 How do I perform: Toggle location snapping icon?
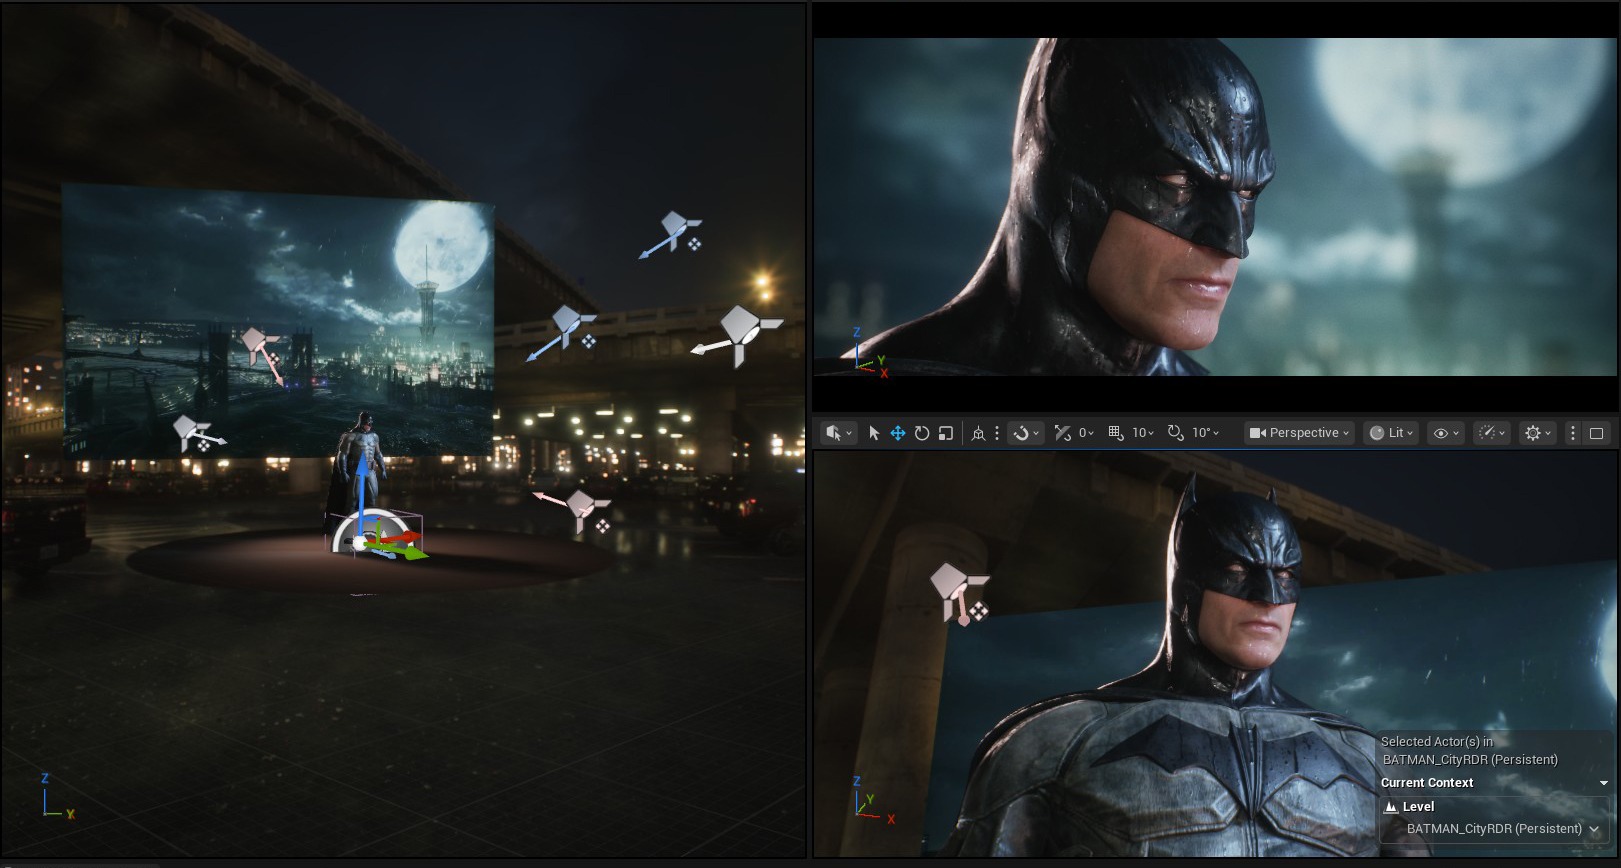tap(1062, 433)
